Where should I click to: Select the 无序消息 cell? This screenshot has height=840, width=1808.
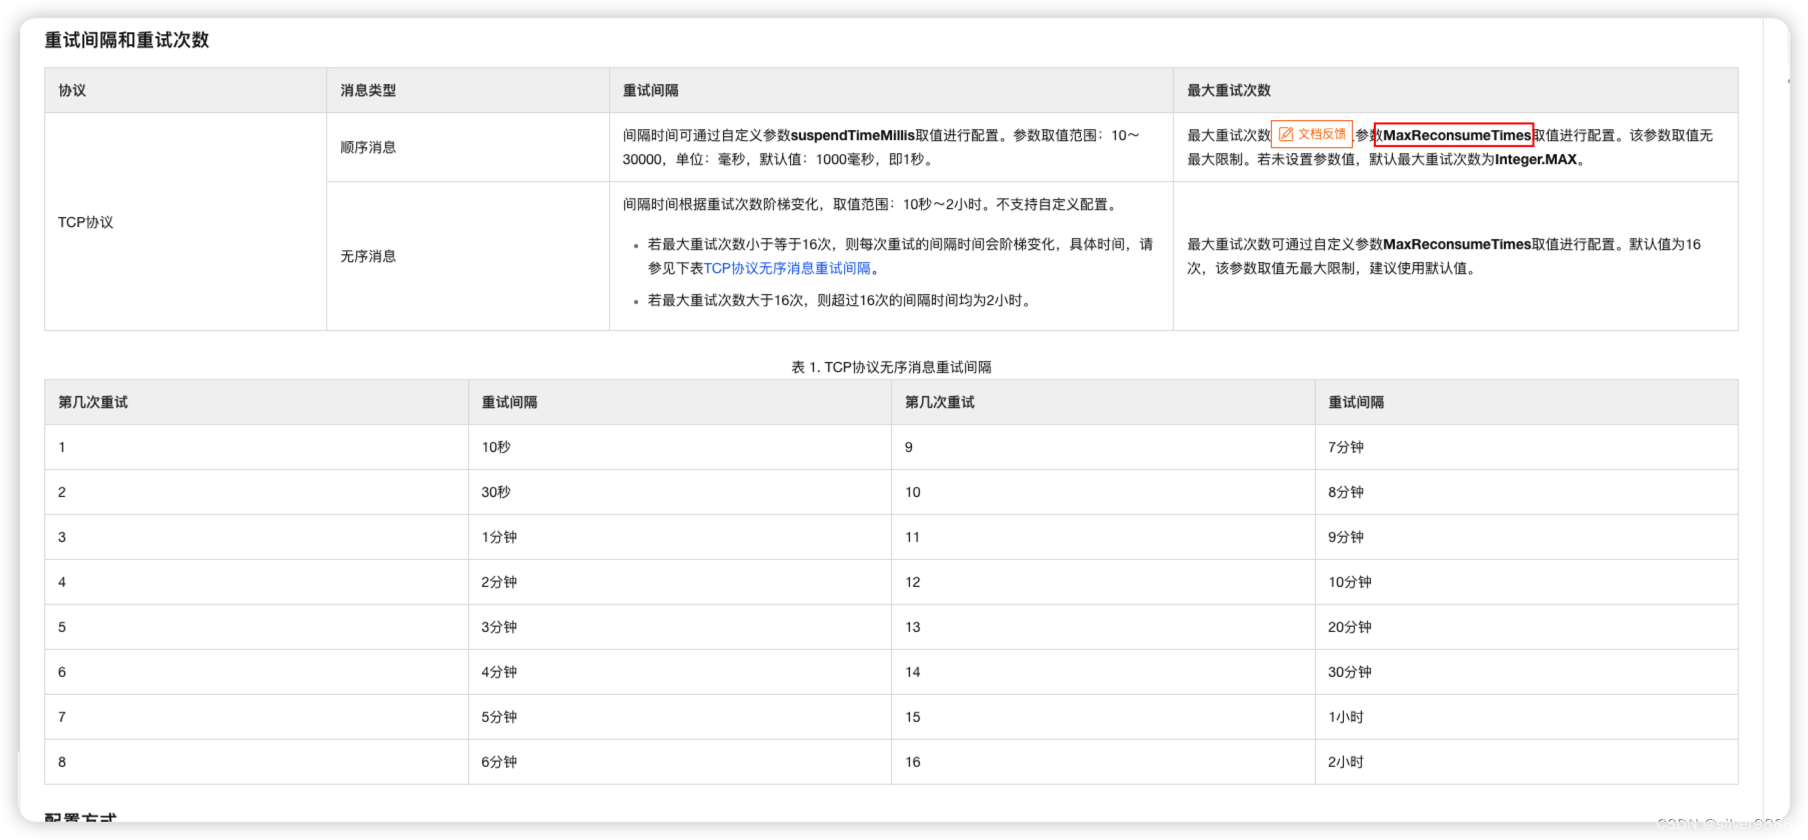point(467,256)
